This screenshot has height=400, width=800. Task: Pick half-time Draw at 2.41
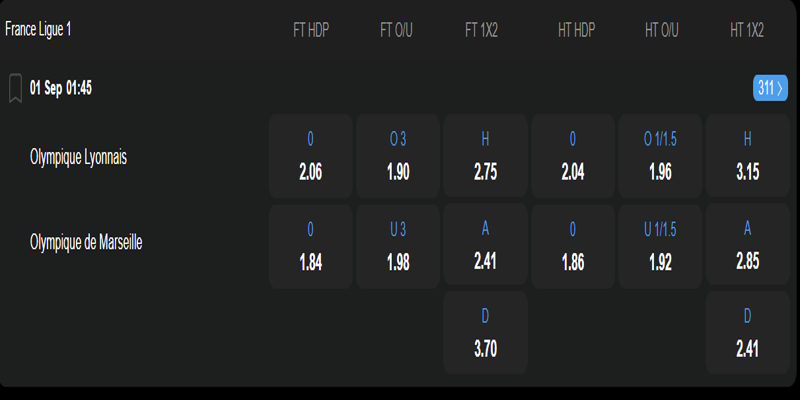748,333
